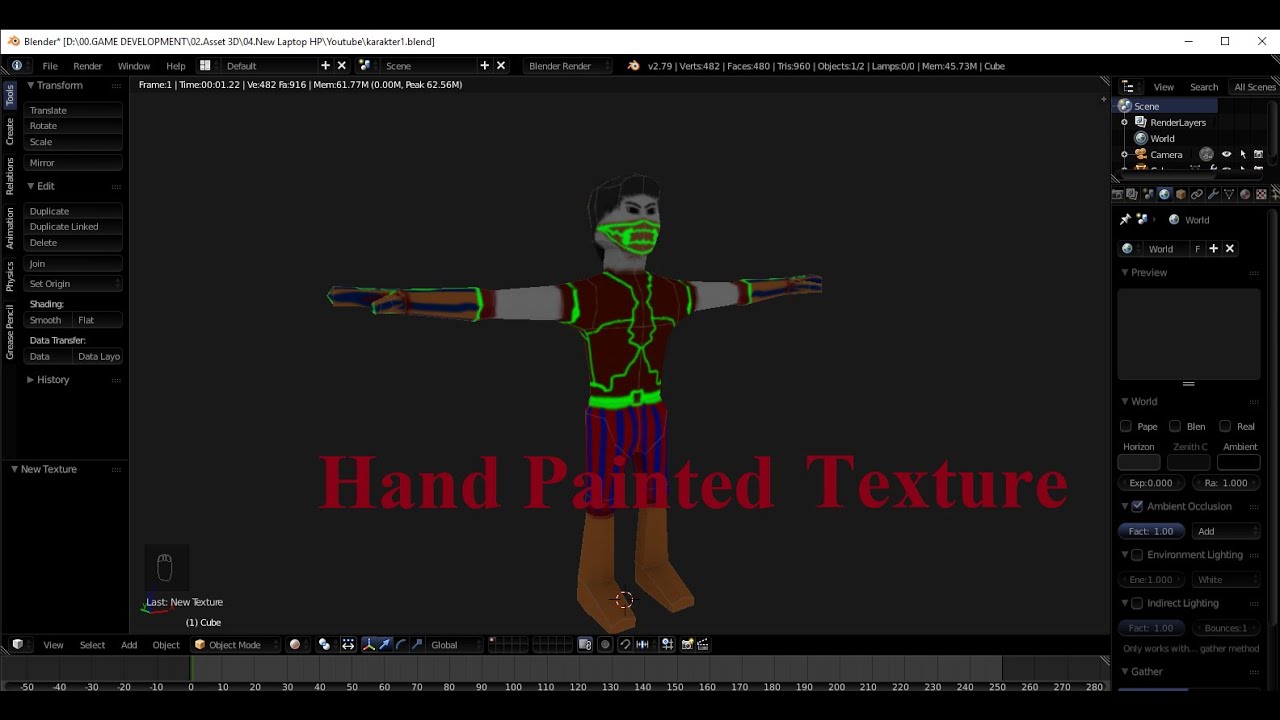
Task: Click the Mirror button
Action: 73,163
